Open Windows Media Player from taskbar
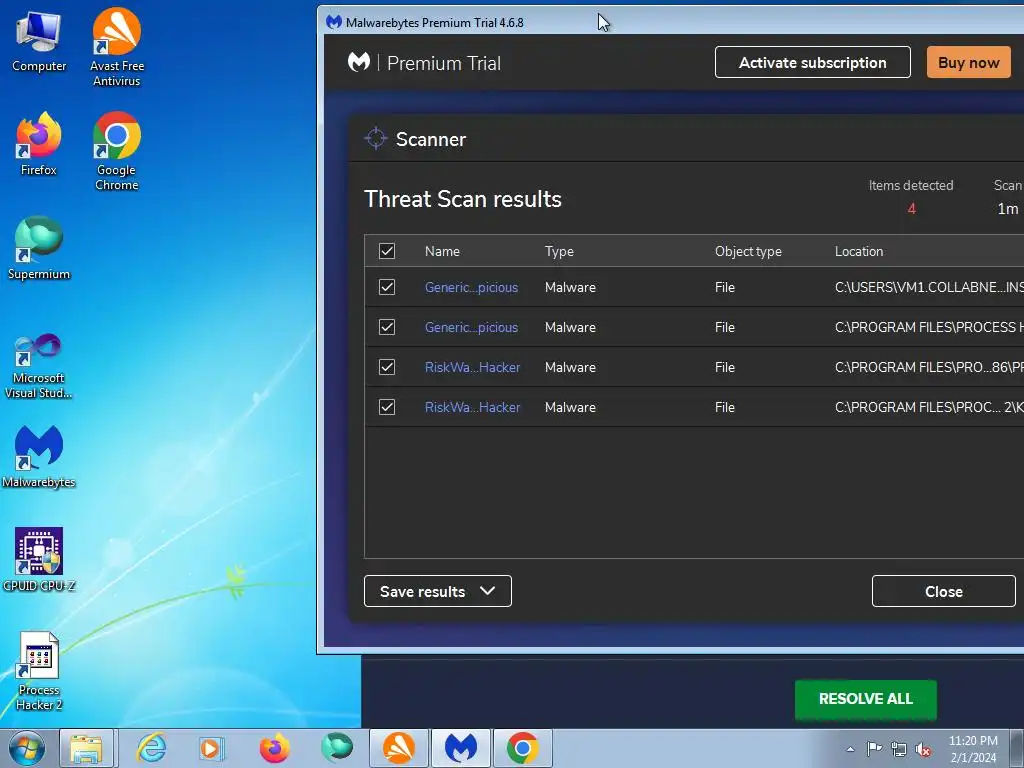 click(211, 748)
